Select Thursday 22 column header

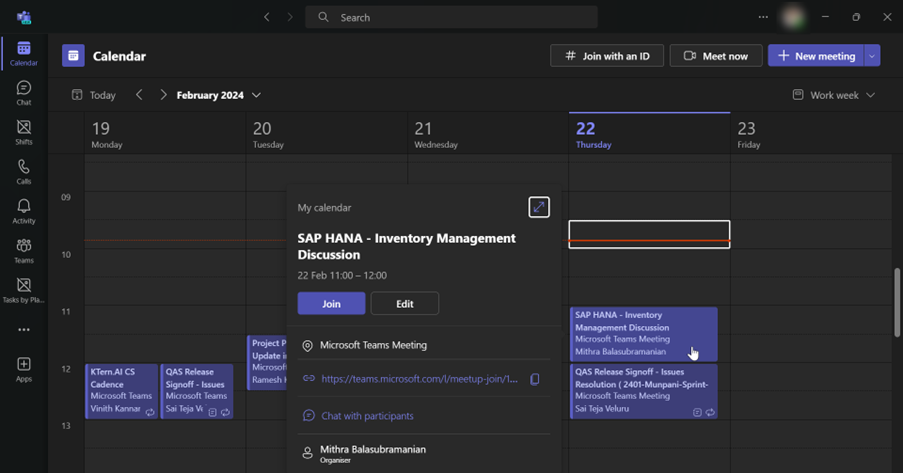point(649,135)
